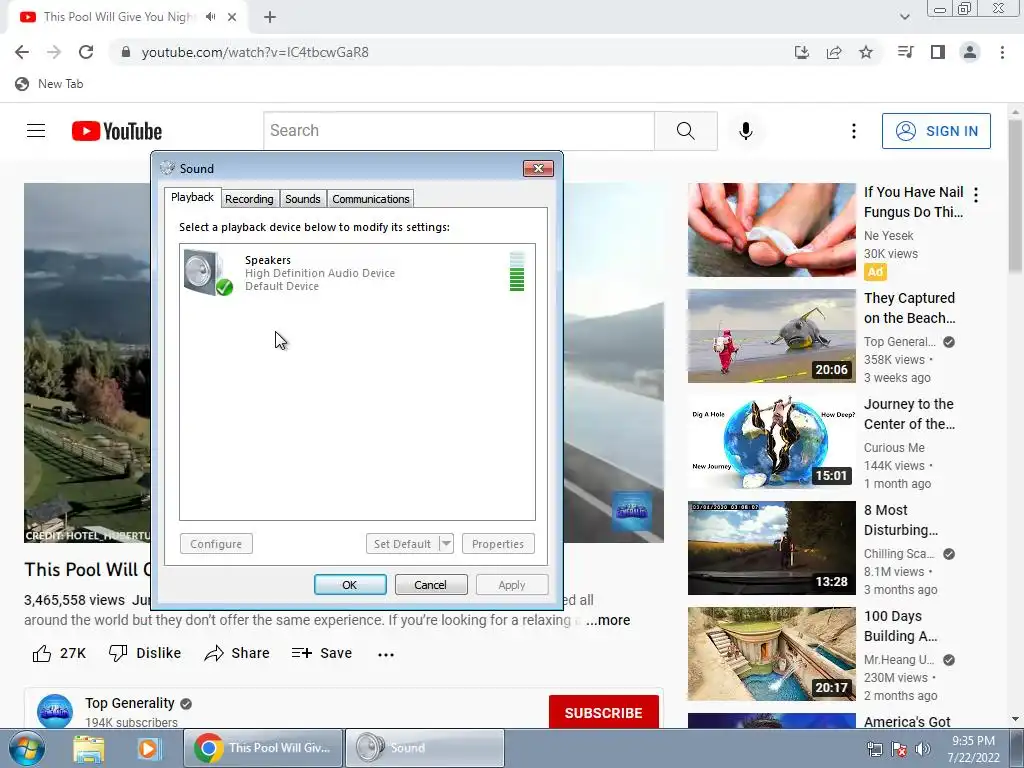Open options for Nail Fungus ad video
Viewport: 1024px width, 768px height.
pos(976,195)
